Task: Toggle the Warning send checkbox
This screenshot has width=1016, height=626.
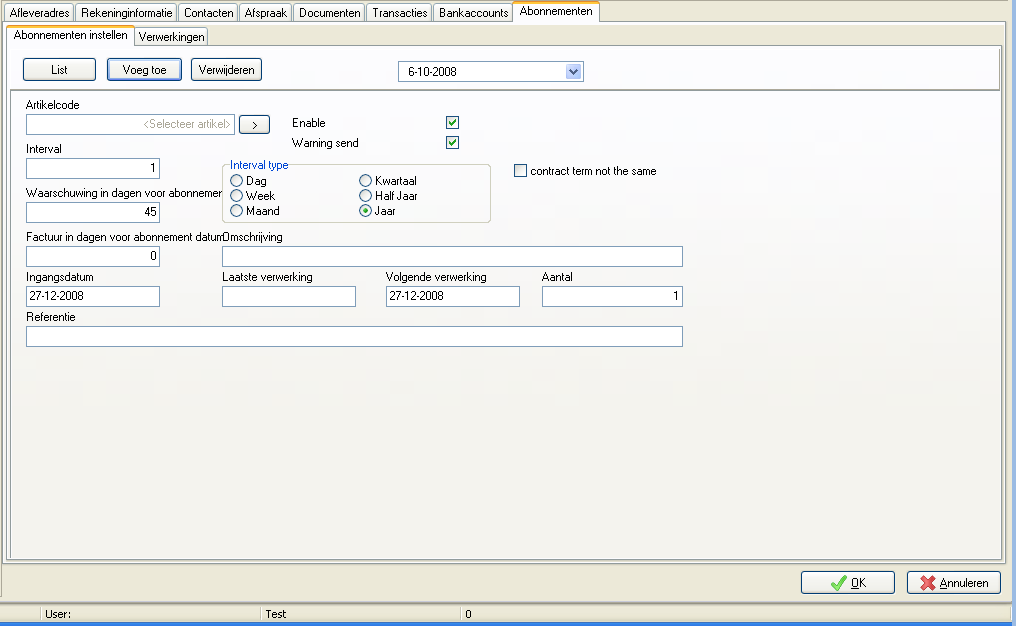Action: coord(452,143)
